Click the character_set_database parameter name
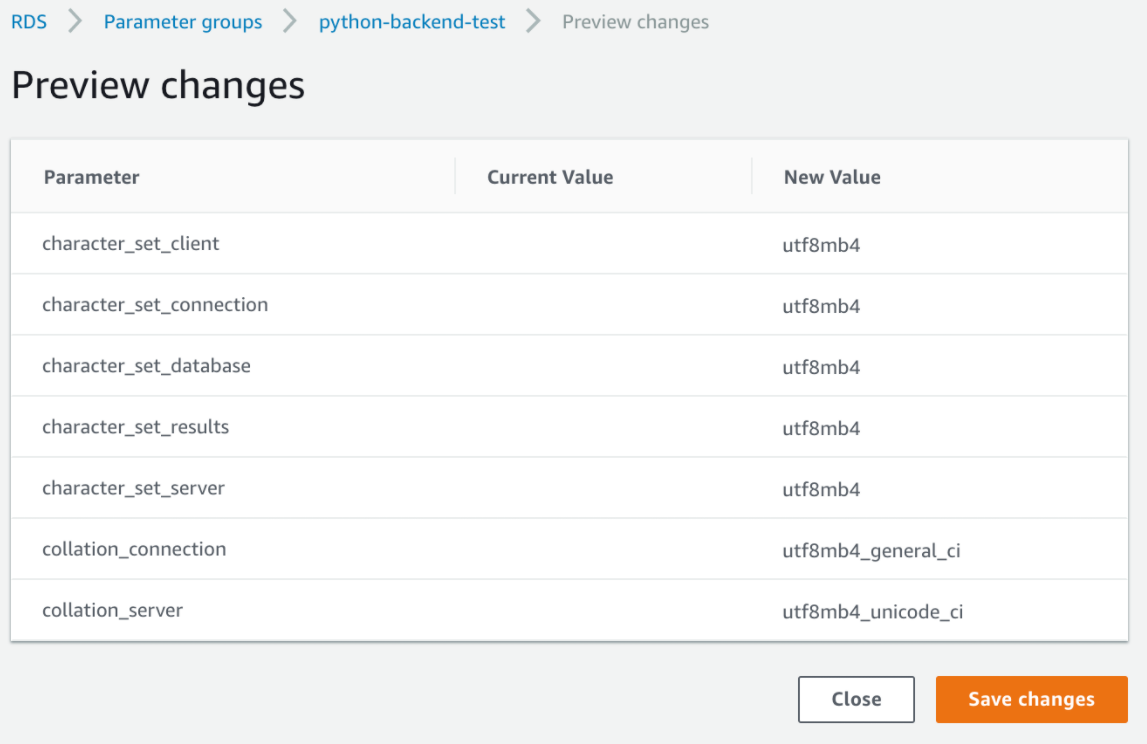The width and height of the screenshot is (1147, 744). coord(146,366)
